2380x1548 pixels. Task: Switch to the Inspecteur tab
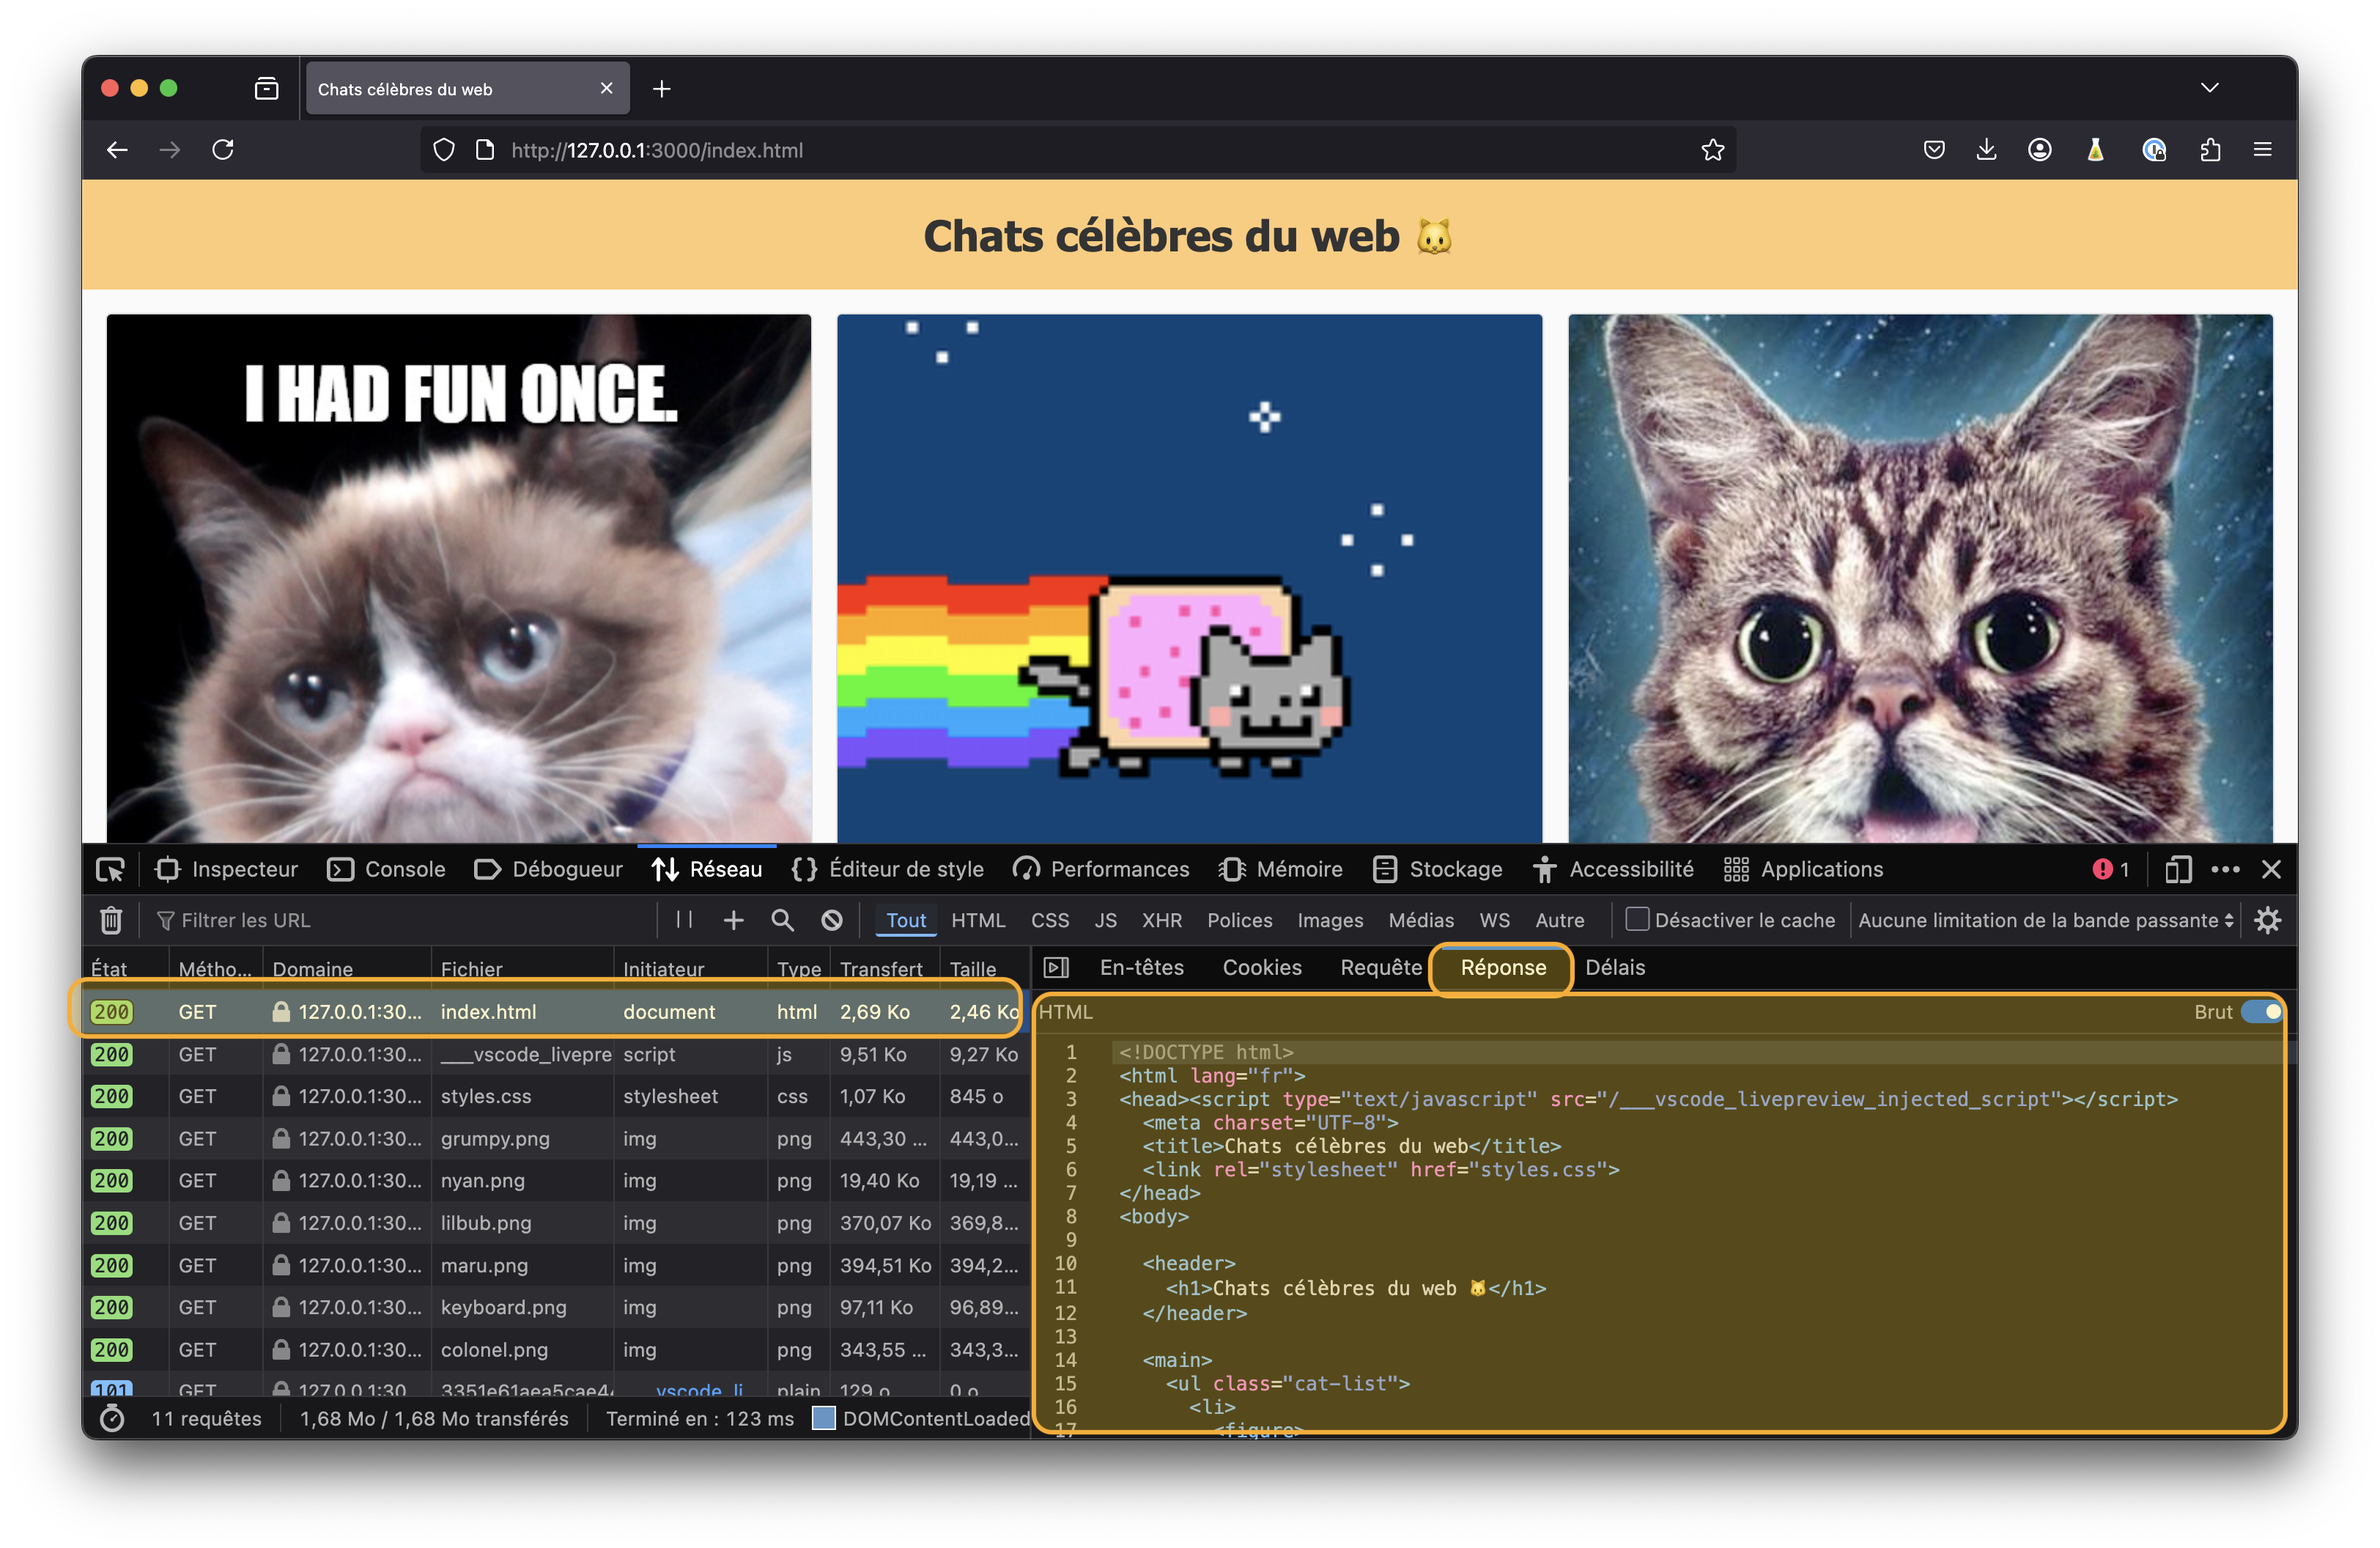tap(227, 870)
